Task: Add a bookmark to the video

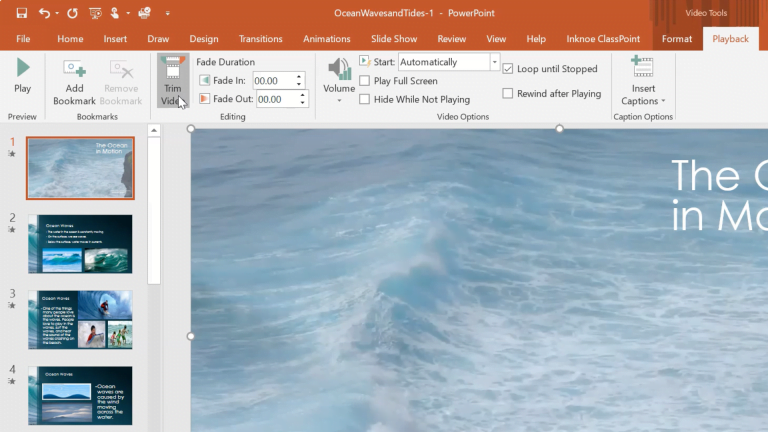Action: 74,82
